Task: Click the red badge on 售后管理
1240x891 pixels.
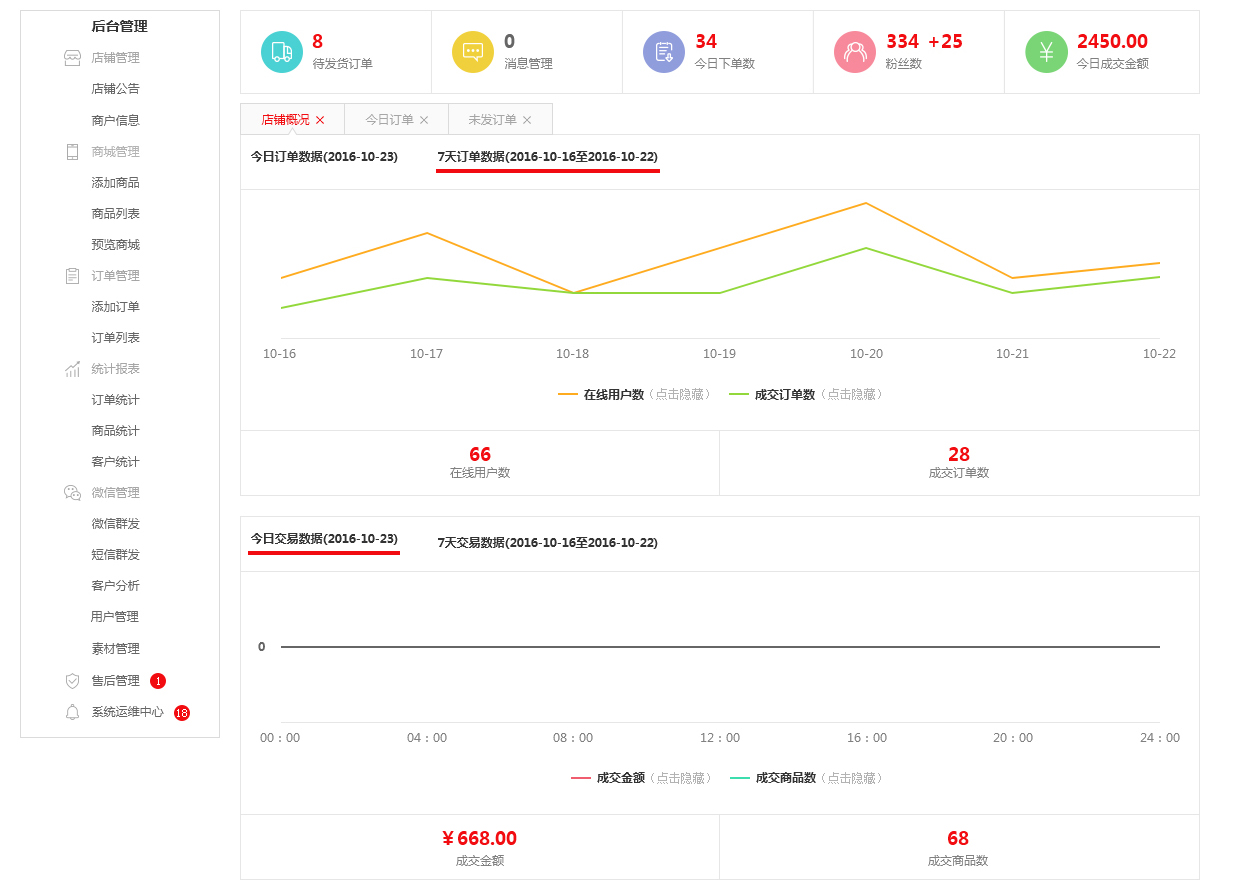Action: tap(158, 681)
